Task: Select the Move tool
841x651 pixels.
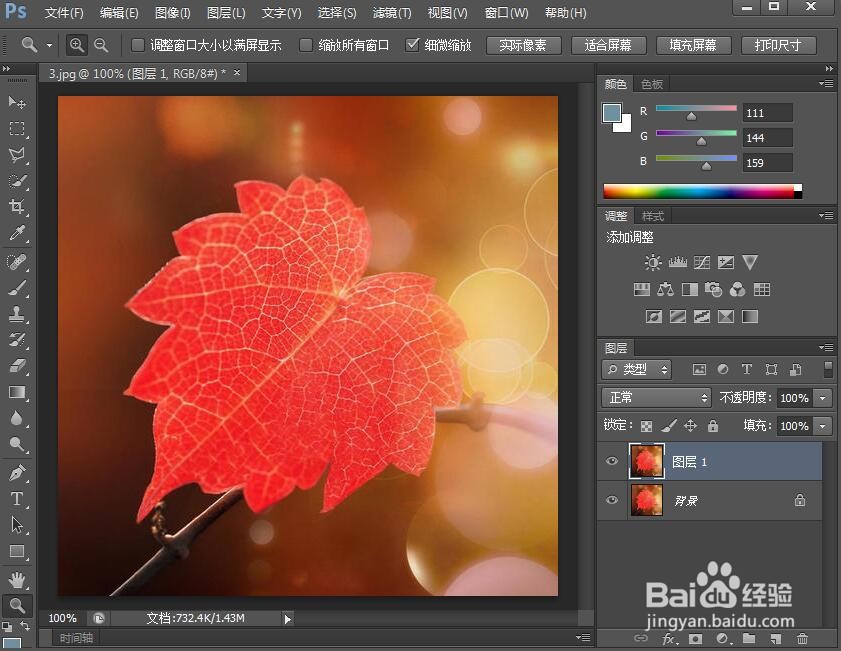Action: tap(17, 102)
